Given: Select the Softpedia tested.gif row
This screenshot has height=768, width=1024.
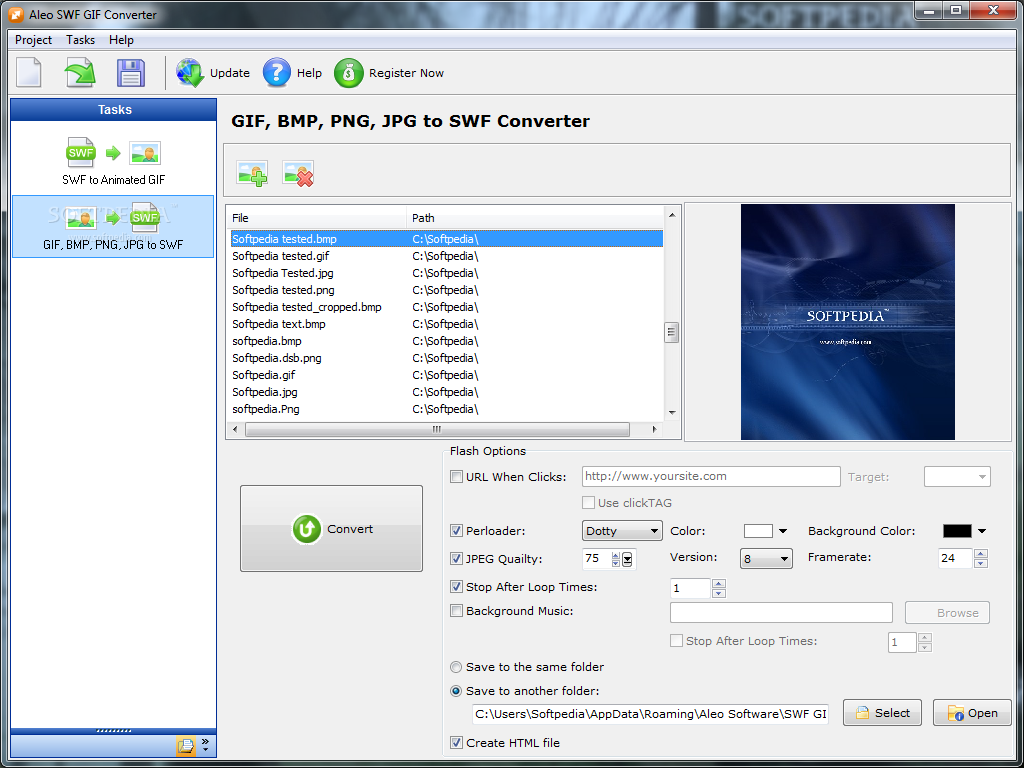Looking at the screenshot, I should pyautogui.click(x=447, y=256).
